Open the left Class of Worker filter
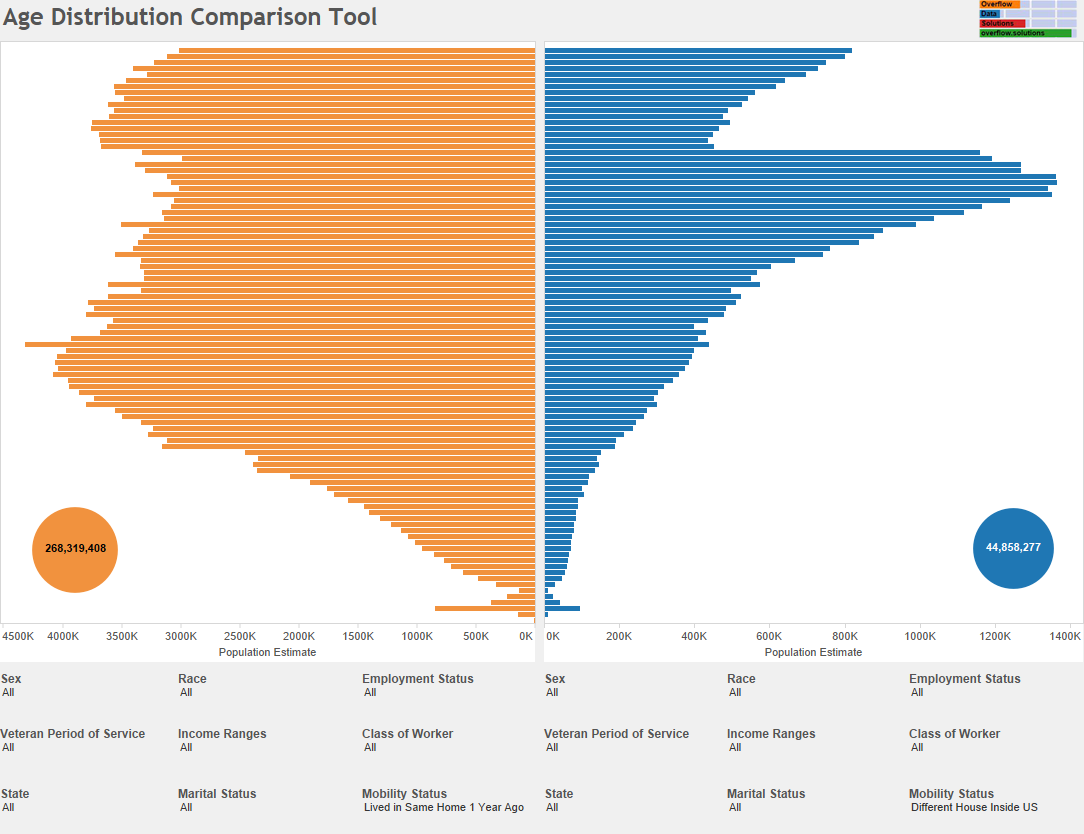 pos(408,740)
